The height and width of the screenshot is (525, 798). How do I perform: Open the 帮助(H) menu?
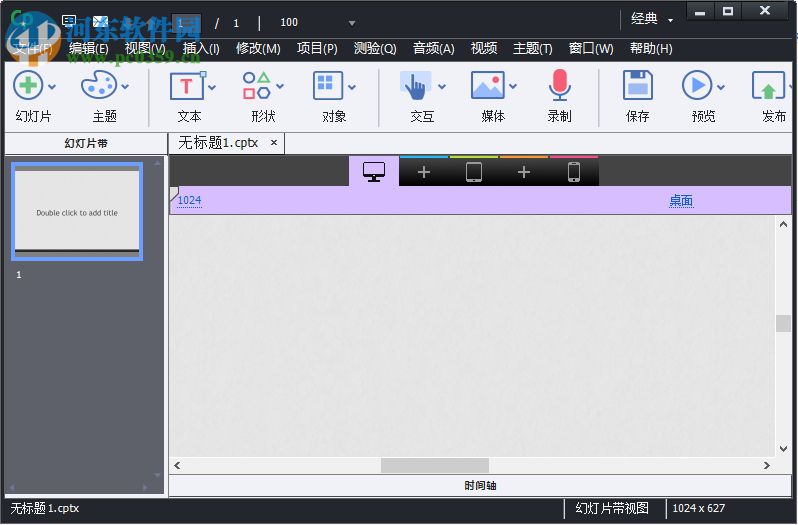[x=651, y=48]
